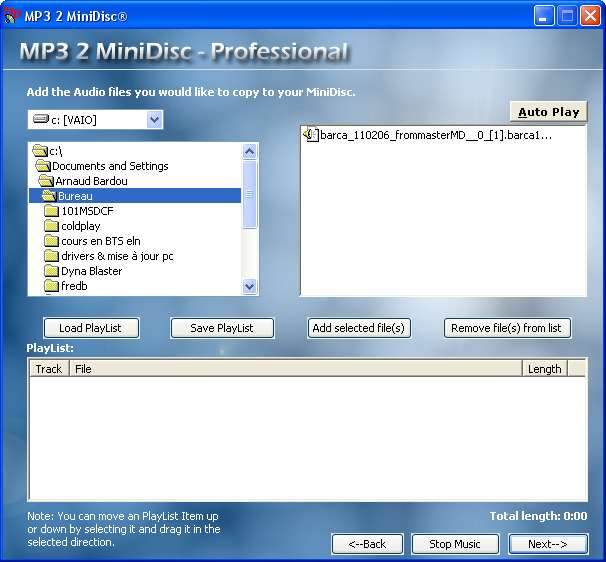The height and width of the screenshot is (562, 606).
Task: Select the barca_110206_frommasterMD file name
Action: pos(436,135)
